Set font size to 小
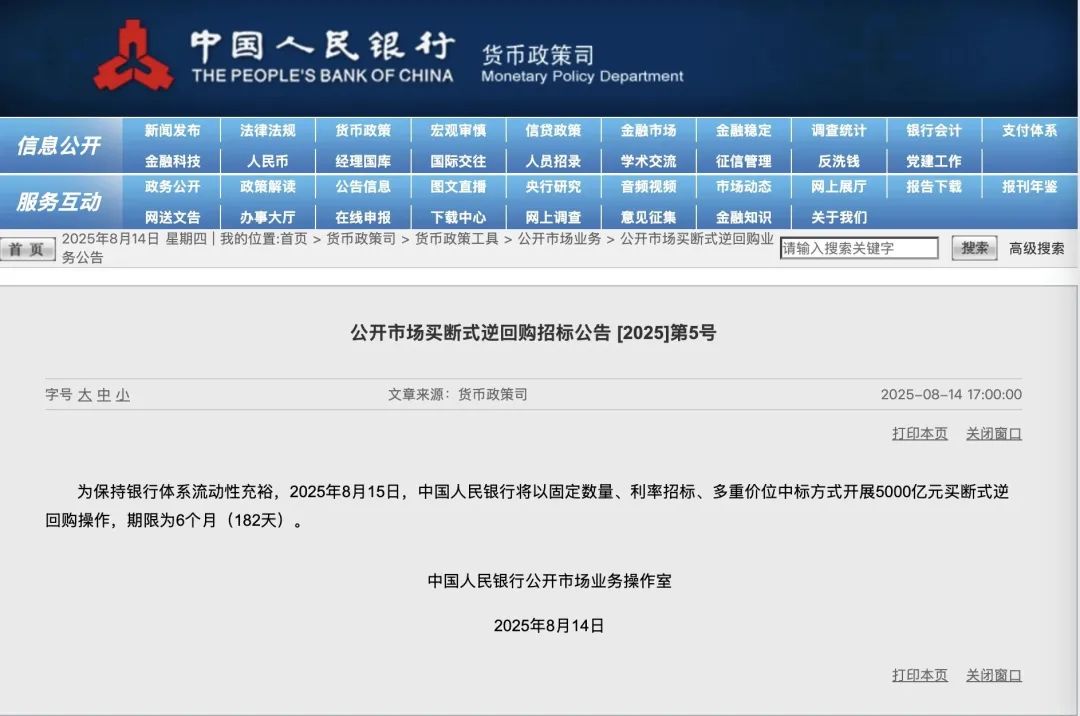This screenshot has width=1080, height=716. pyautogui.click(x=123, y=394)
